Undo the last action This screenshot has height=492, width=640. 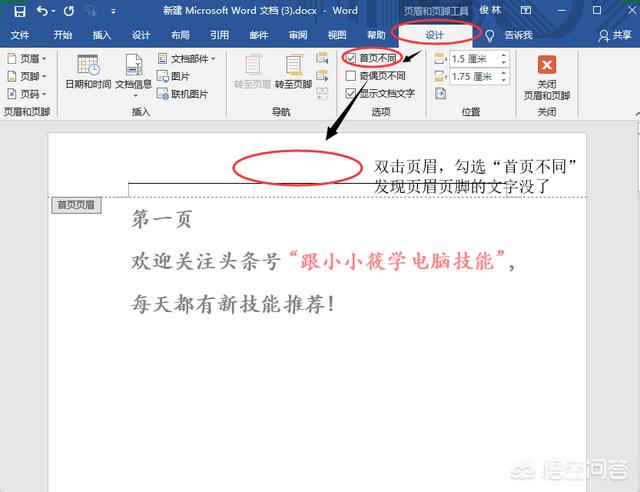click(42, 11)
